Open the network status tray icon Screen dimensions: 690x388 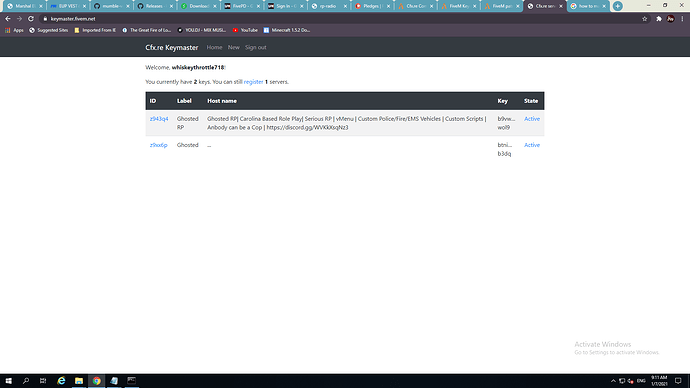click(x=622, y=381)
